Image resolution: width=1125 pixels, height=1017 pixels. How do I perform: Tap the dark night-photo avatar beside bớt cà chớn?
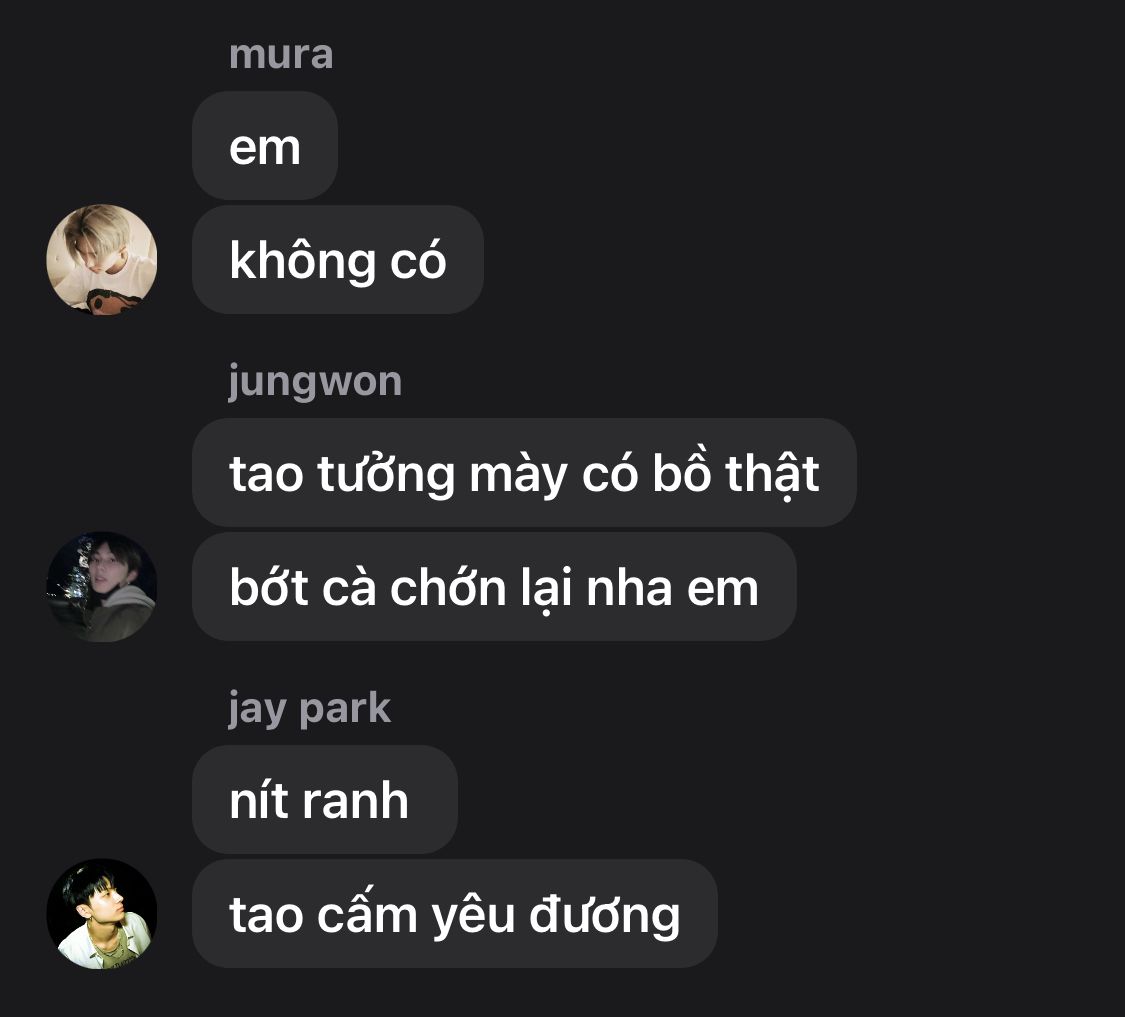[x=102, y=586]
